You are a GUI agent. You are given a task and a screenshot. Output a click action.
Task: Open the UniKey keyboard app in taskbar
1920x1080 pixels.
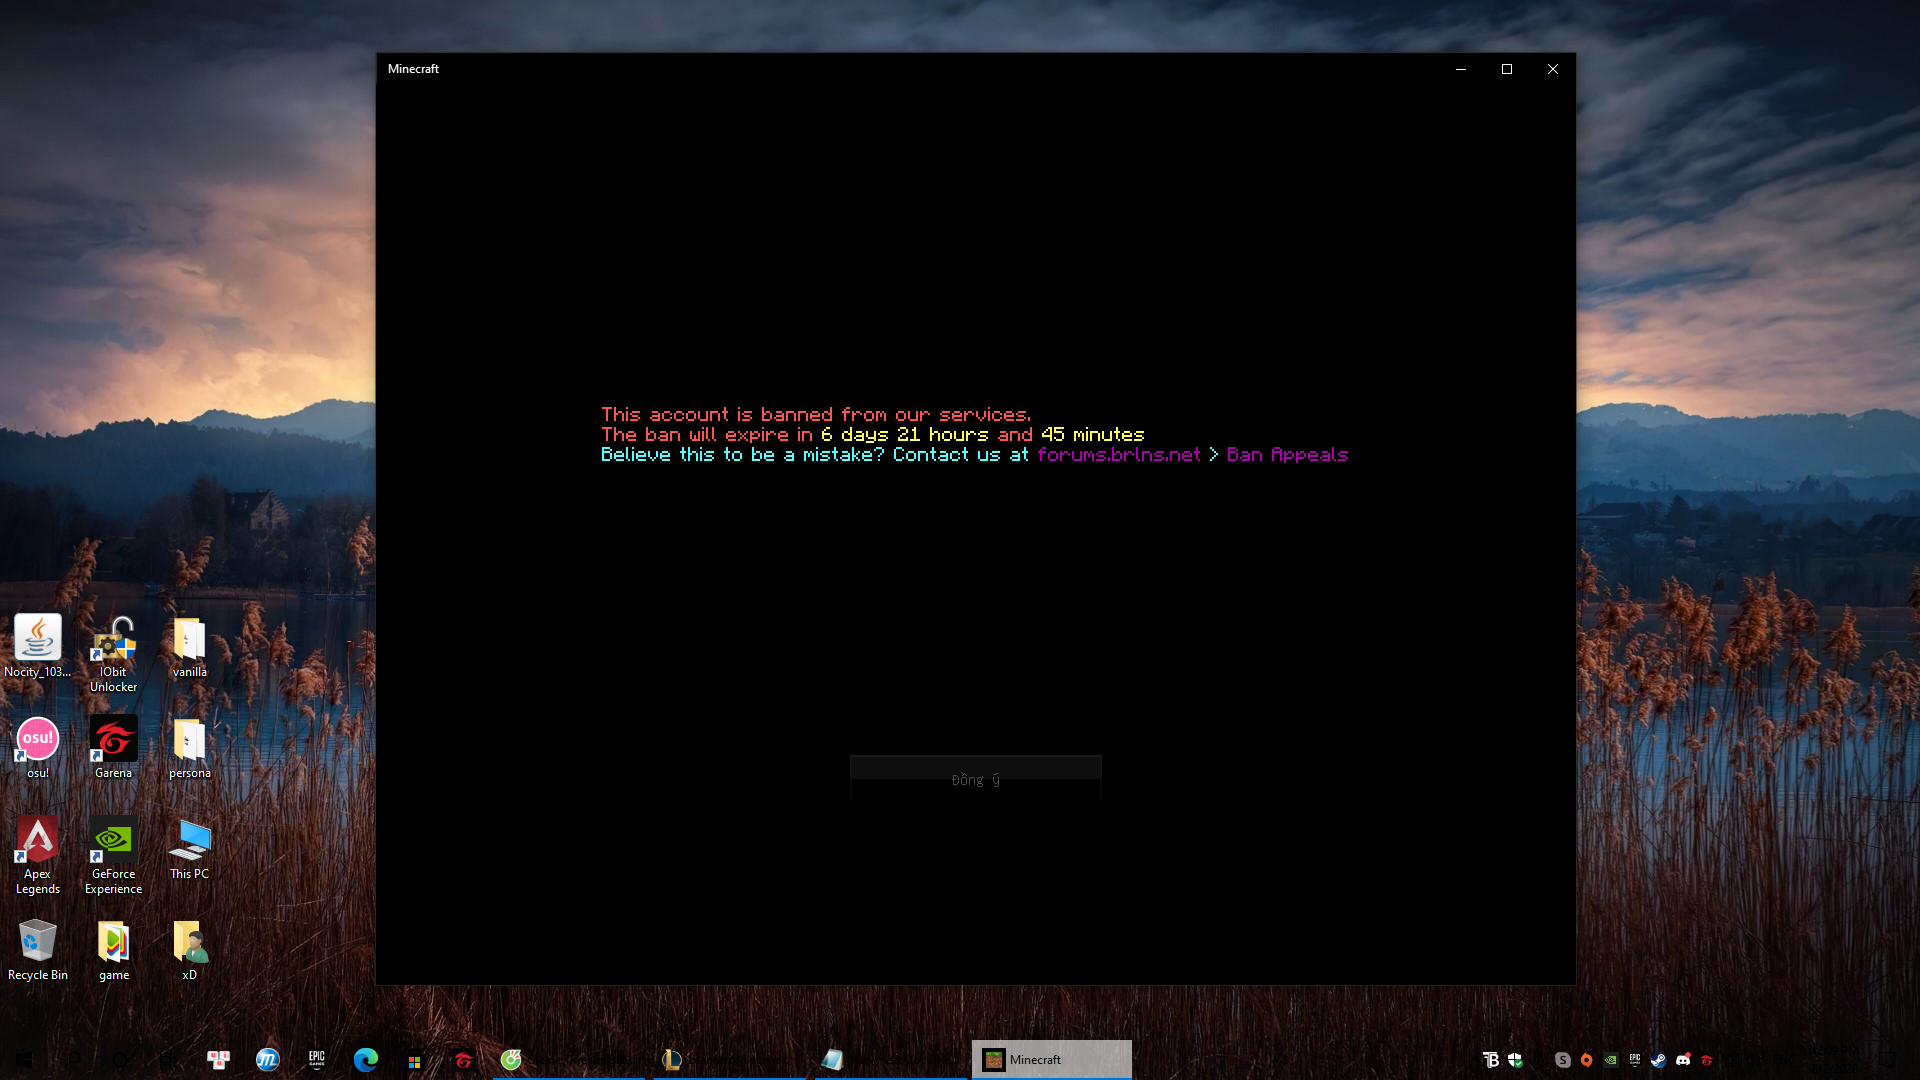pyautogui.click(x=218, y=1060)
